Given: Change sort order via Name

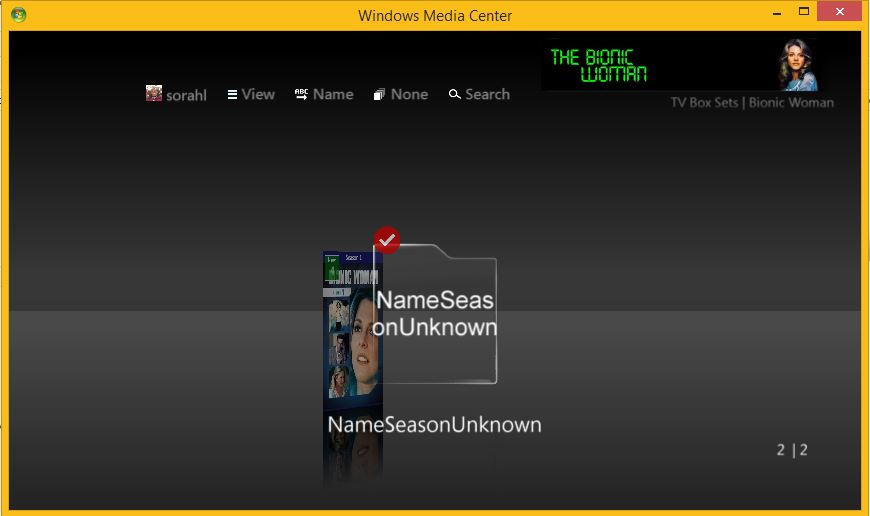Looking at the screenshot, I should [324, 94].
